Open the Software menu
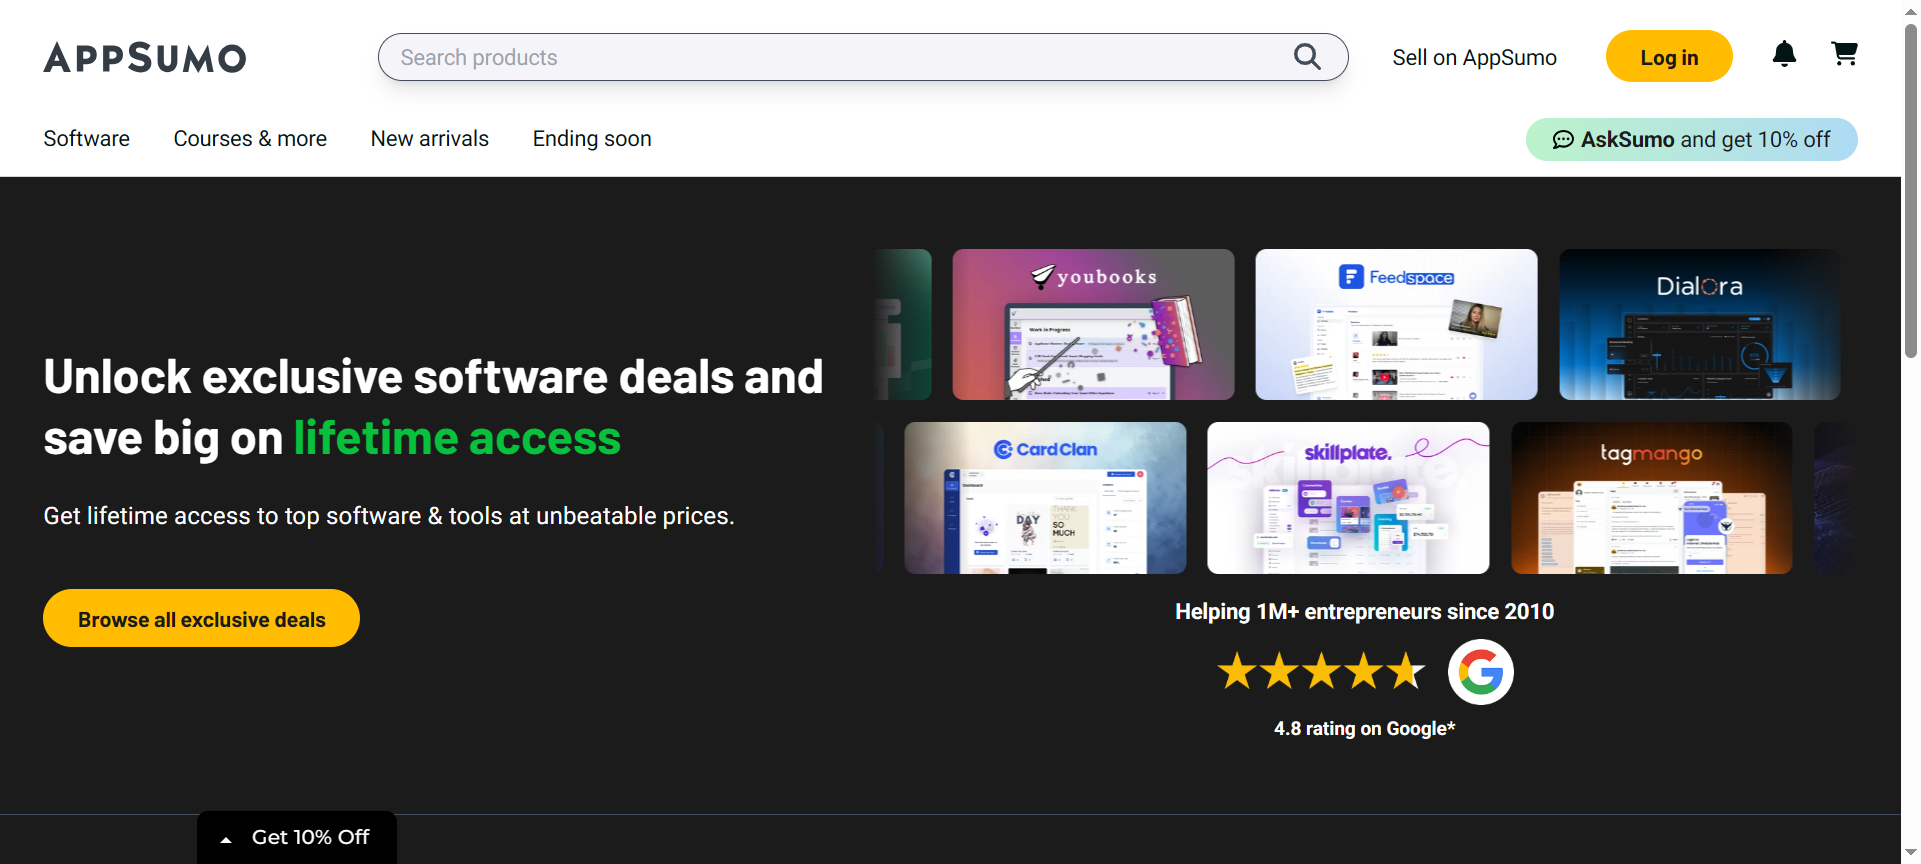This screenshot has height=864, width=1921. point(86,139)
